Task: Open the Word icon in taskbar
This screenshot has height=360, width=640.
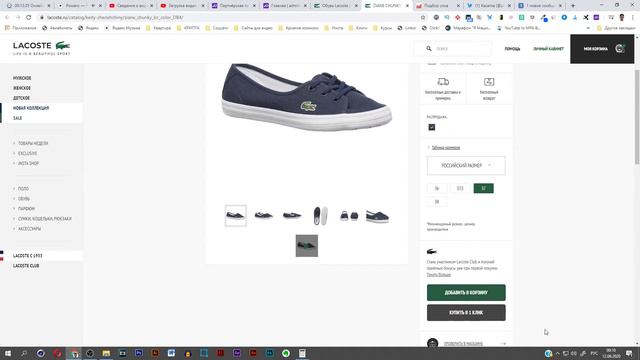Action: [x=171, y=353]
